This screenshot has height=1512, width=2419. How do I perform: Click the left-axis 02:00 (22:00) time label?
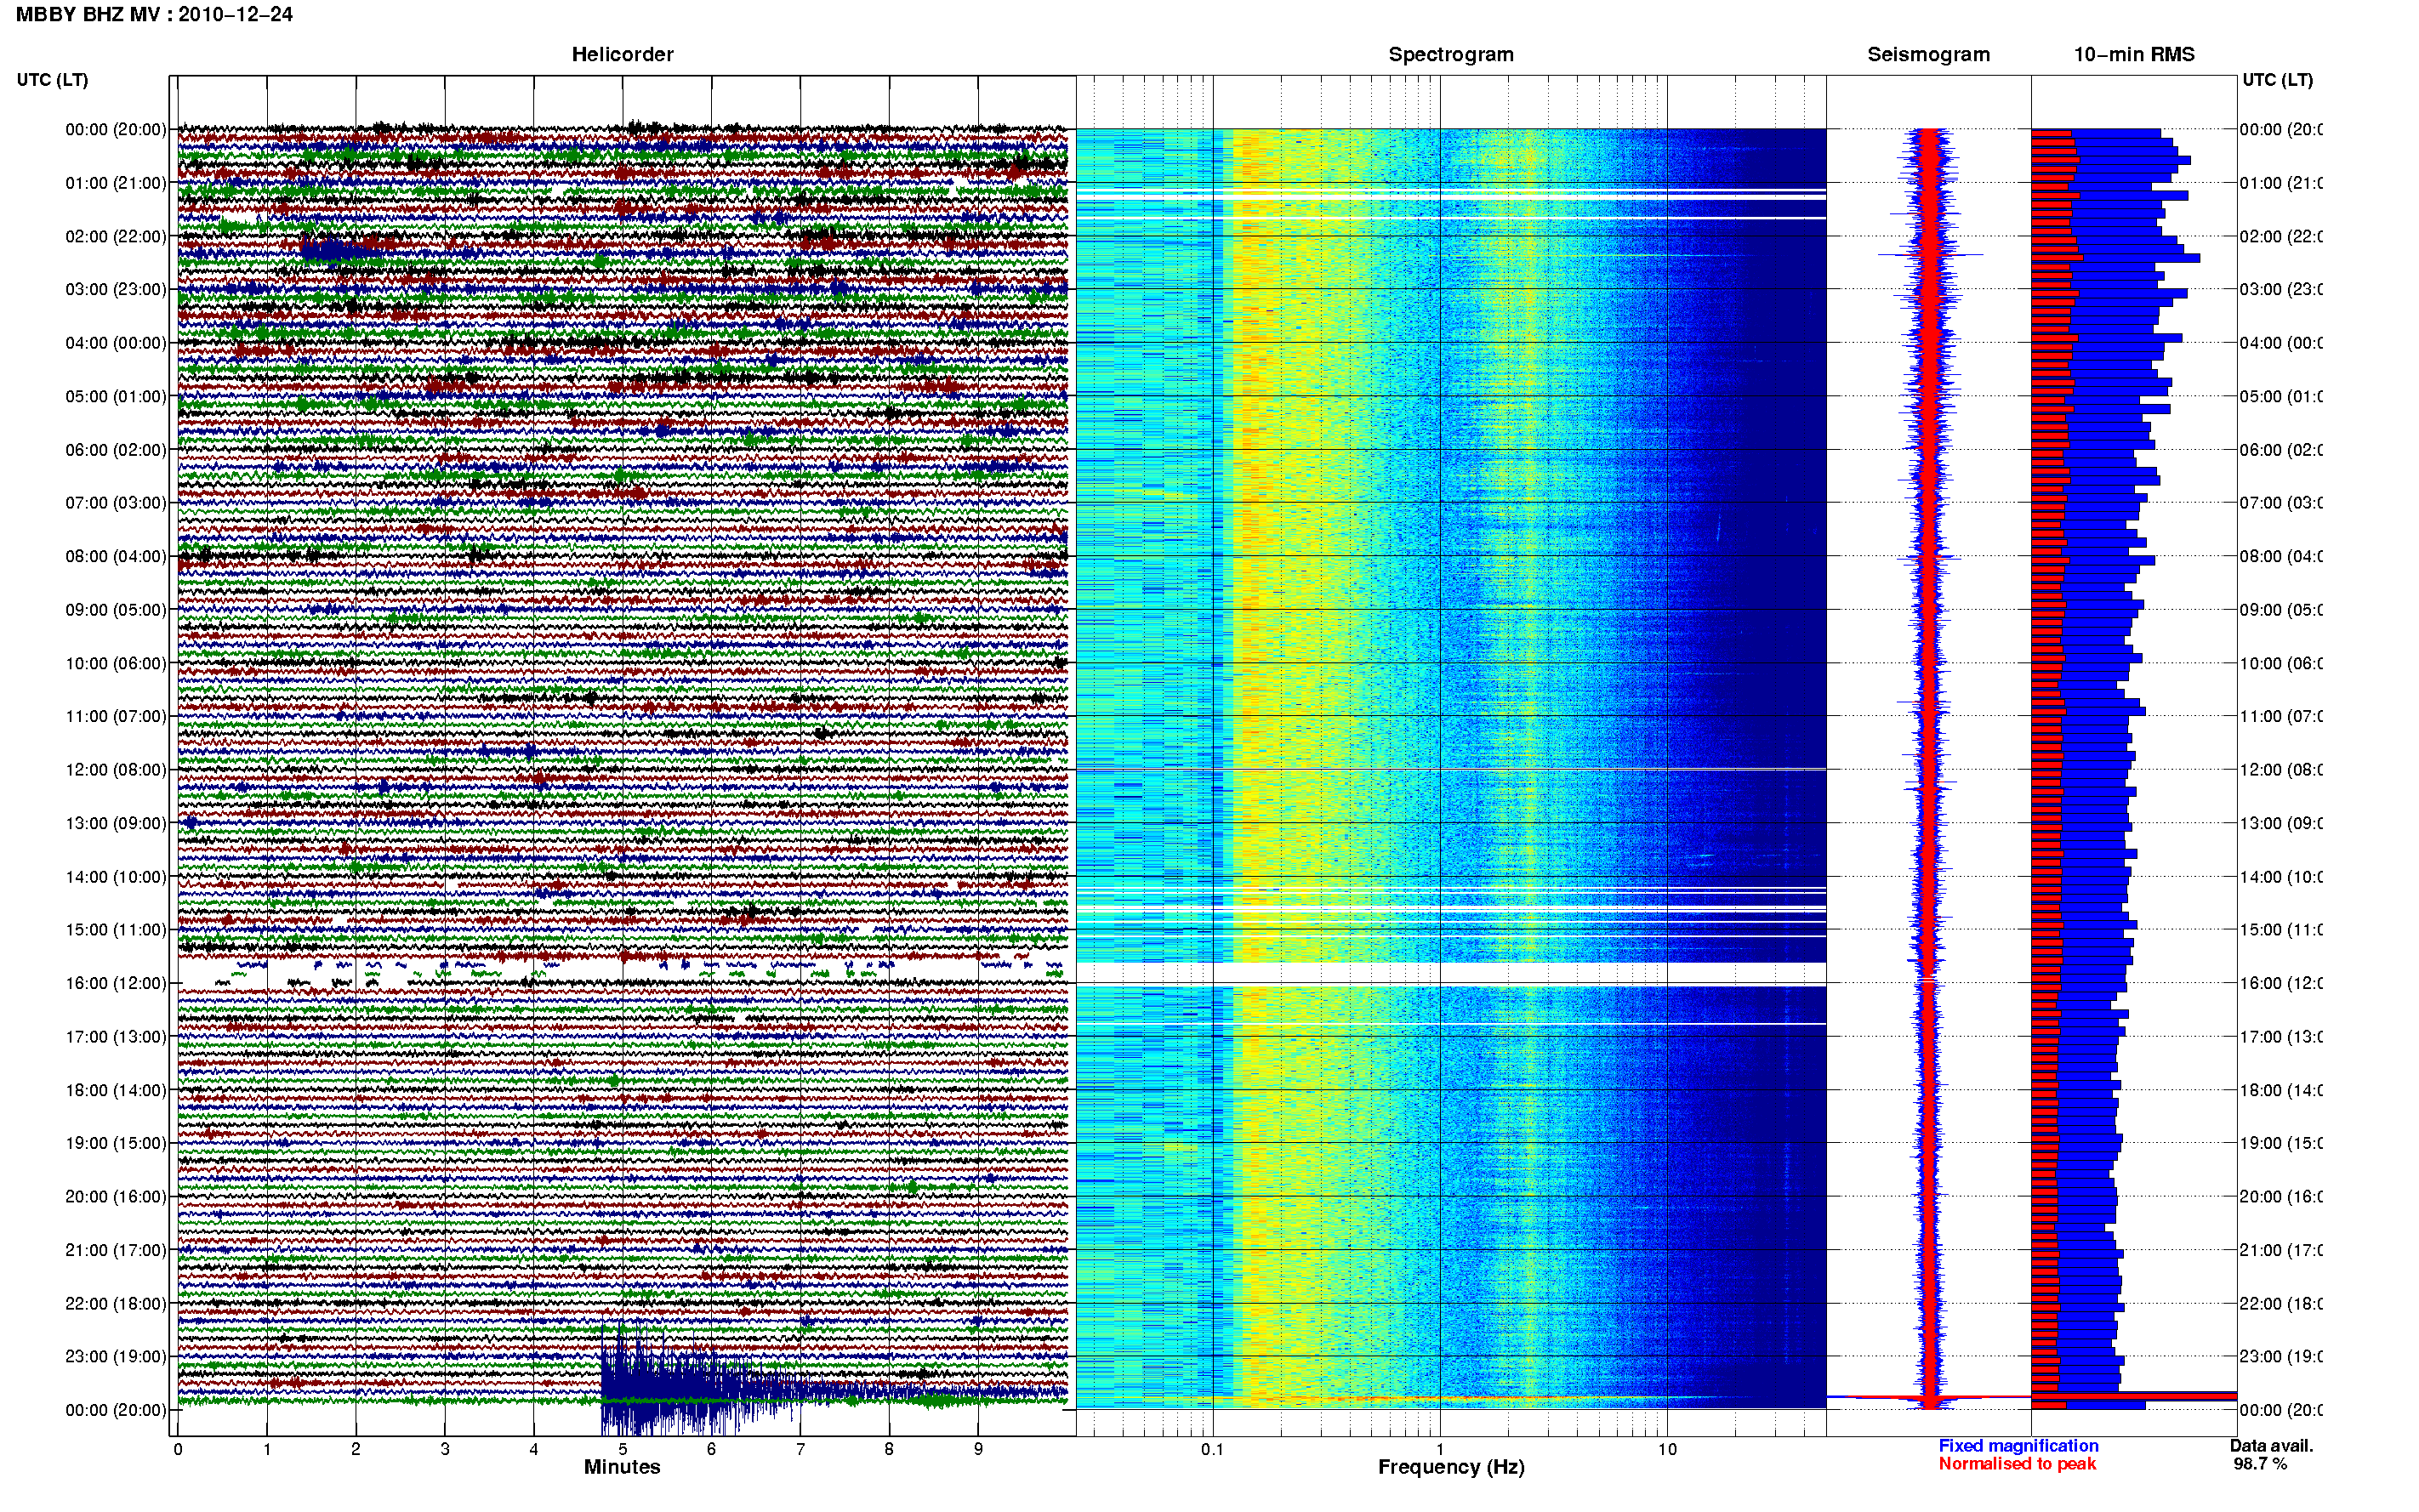tap(116, 236)
